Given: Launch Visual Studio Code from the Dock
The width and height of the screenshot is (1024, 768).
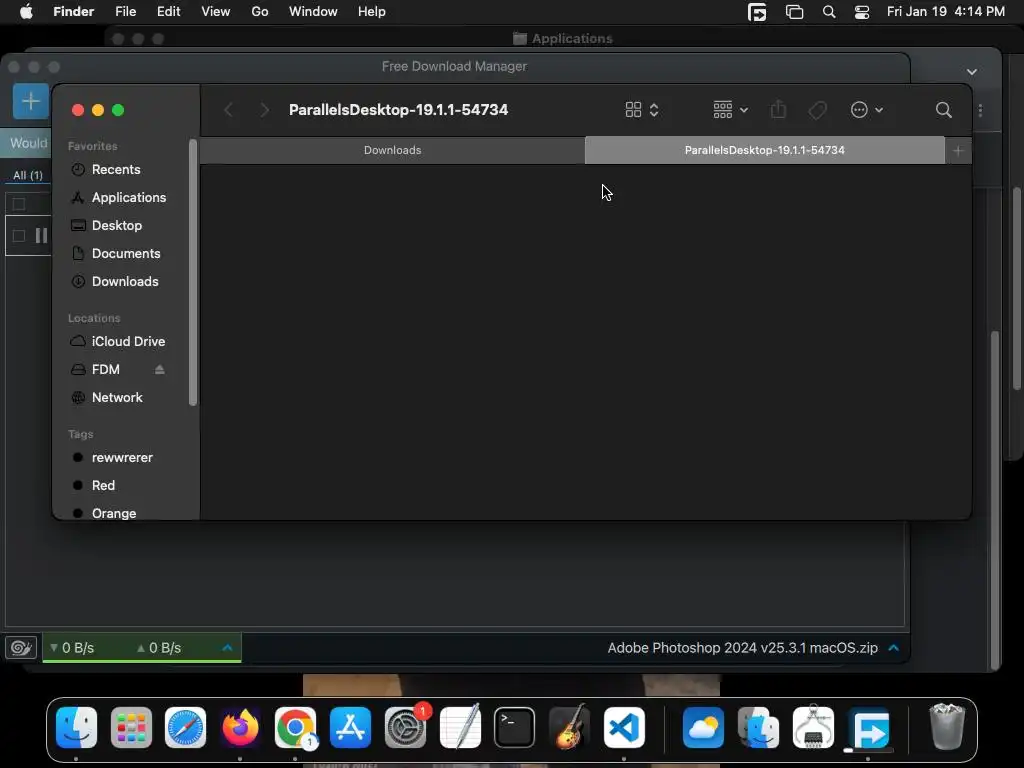Looking at the screenshot, I should (624, 728).
